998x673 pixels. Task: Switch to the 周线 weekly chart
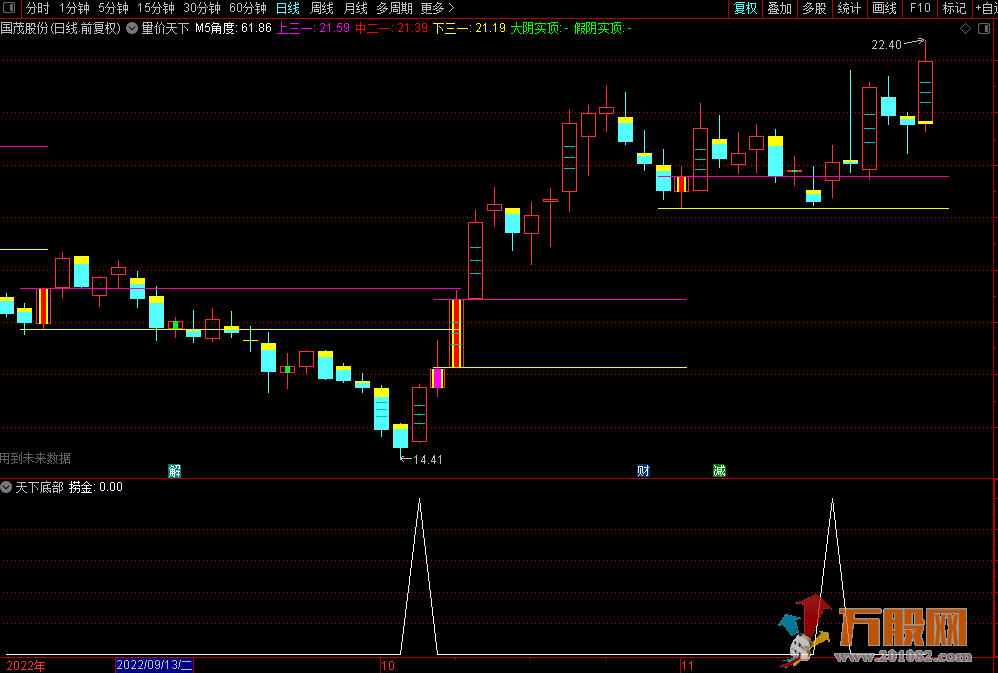(321, 8)
